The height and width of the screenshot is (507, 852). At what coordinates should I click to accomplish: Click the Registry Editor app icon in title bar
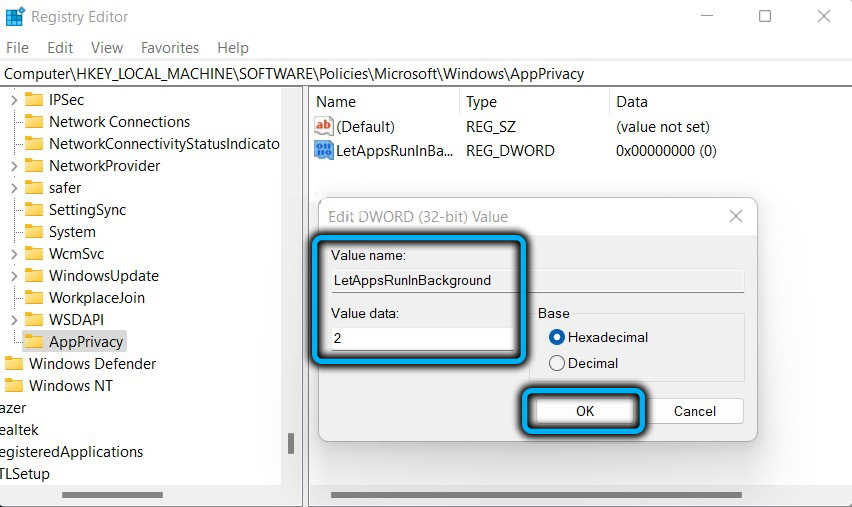click(x=16, y=17)
